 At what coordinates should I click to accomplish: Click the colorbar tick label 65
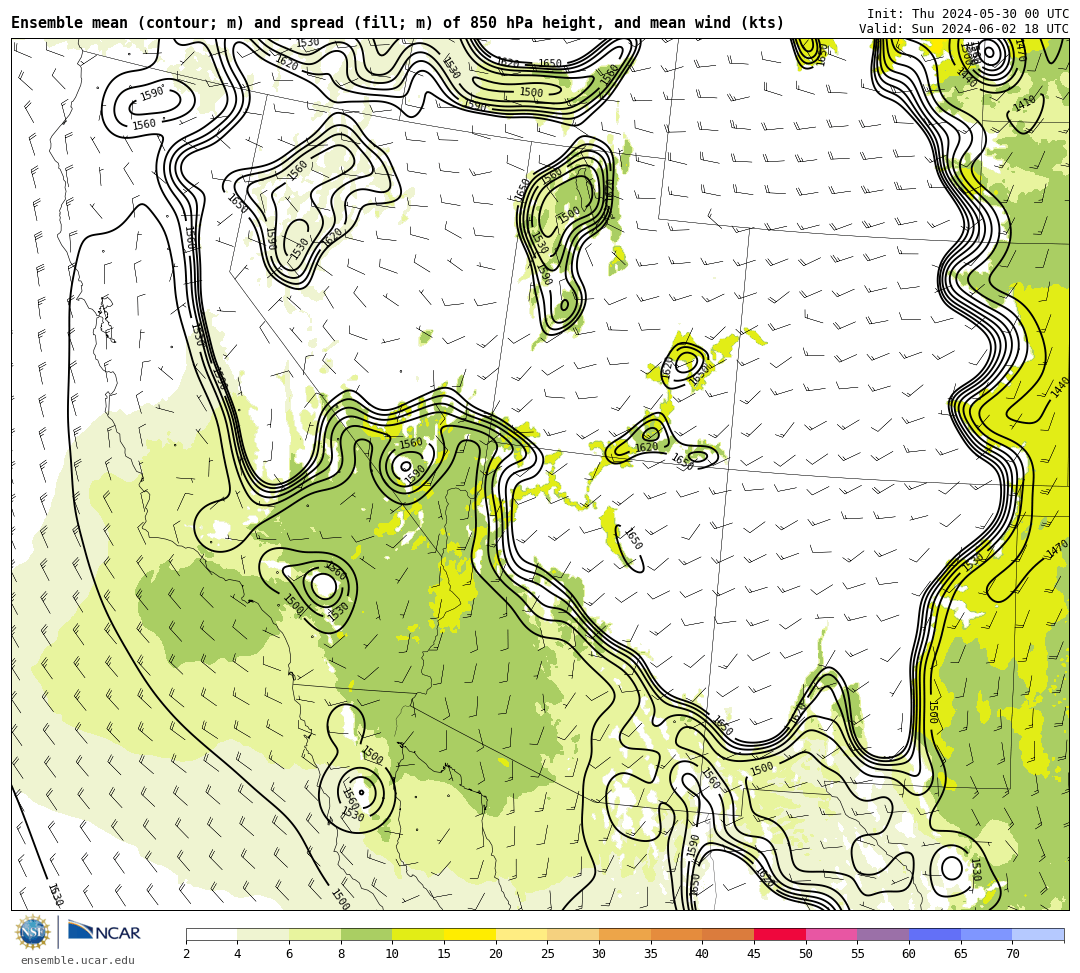point(961,954)
